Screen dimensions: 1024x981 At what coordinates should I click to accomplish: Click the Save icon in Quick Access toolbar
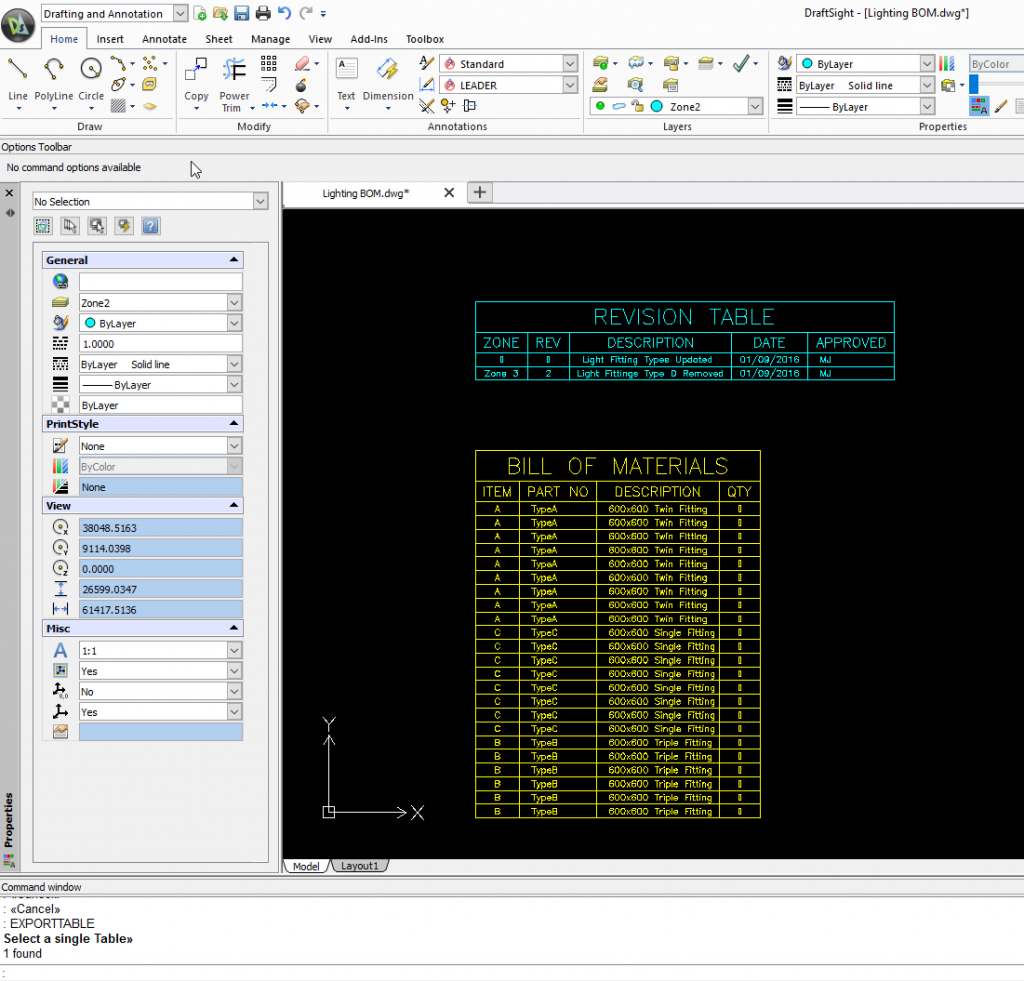click(242, 12)
